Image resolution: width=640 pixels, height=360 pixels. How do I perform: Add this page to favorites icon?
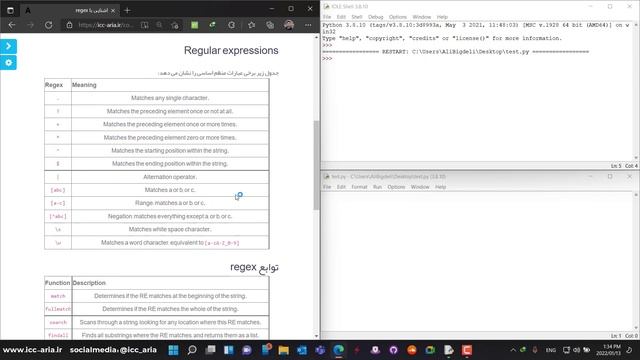point(175,25)
